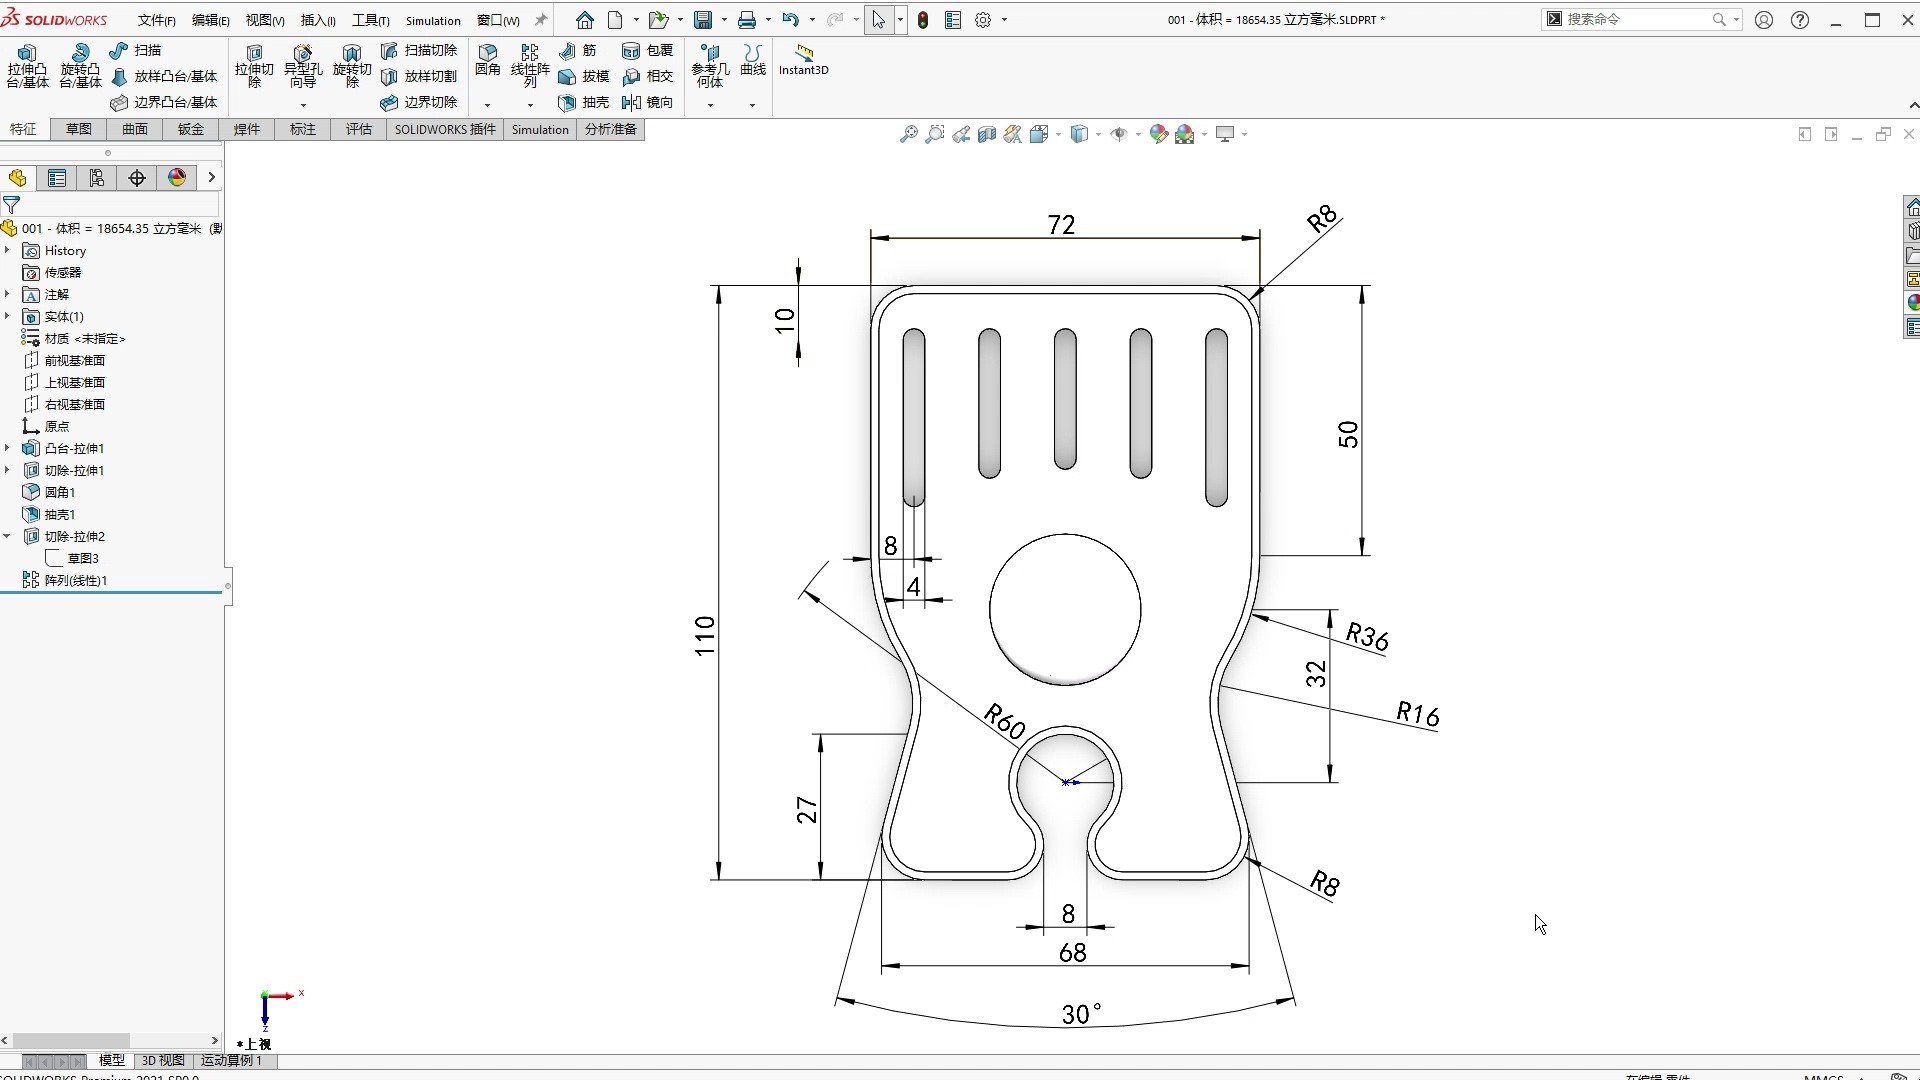Click the Revolved Cut (旋转切除) tool

click(x=352, y=66)
